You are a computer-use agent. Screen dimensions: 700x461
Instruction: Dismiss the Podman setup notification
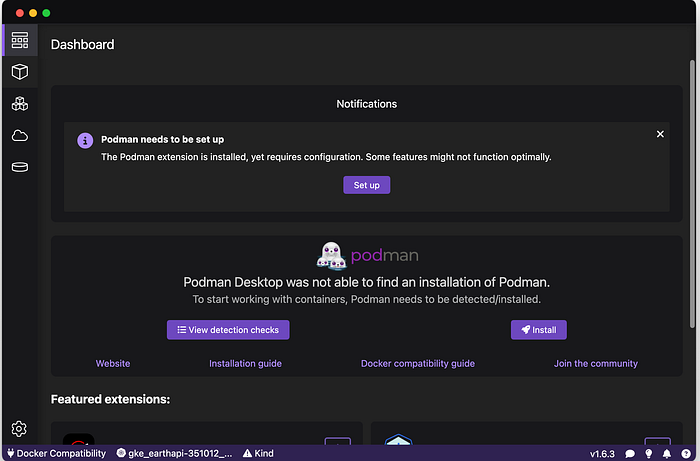(660, 134)
